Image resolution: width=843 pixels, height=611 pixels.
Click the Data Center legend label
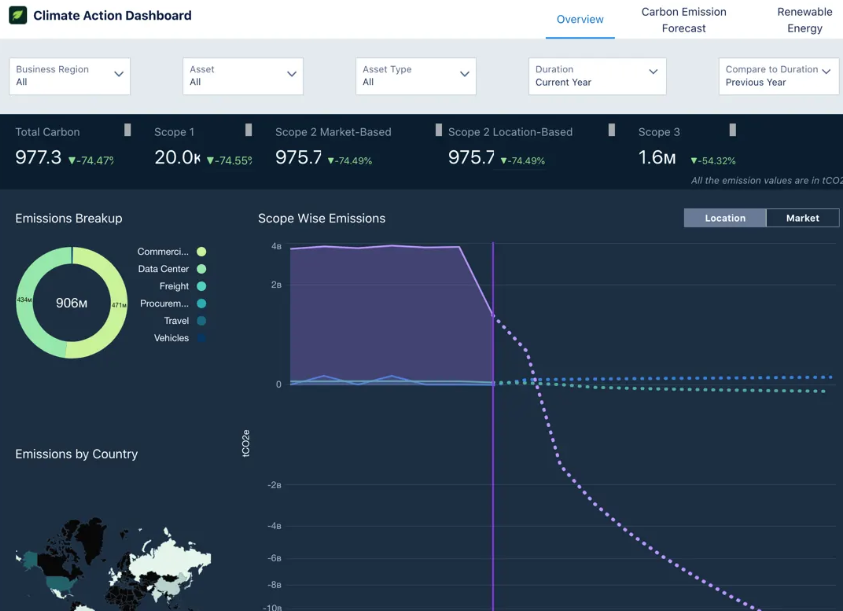[x=163, y=269]
